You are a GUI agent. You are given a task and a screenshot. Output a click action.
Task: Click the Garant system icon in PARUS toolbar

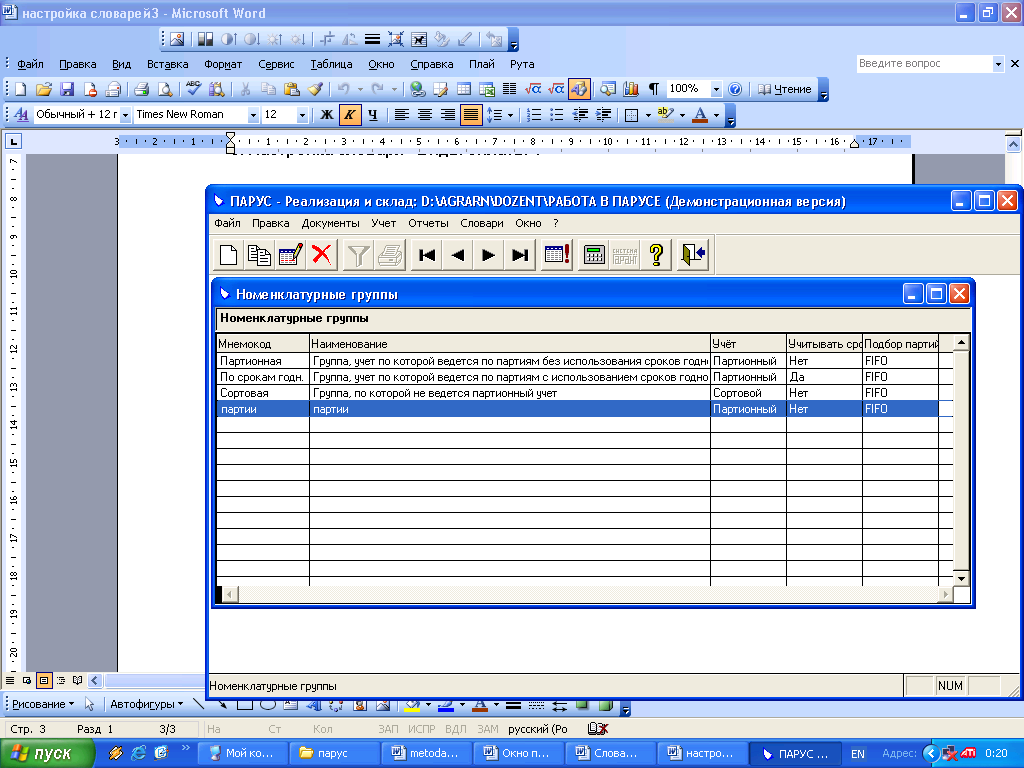click(x=625, y=255)
